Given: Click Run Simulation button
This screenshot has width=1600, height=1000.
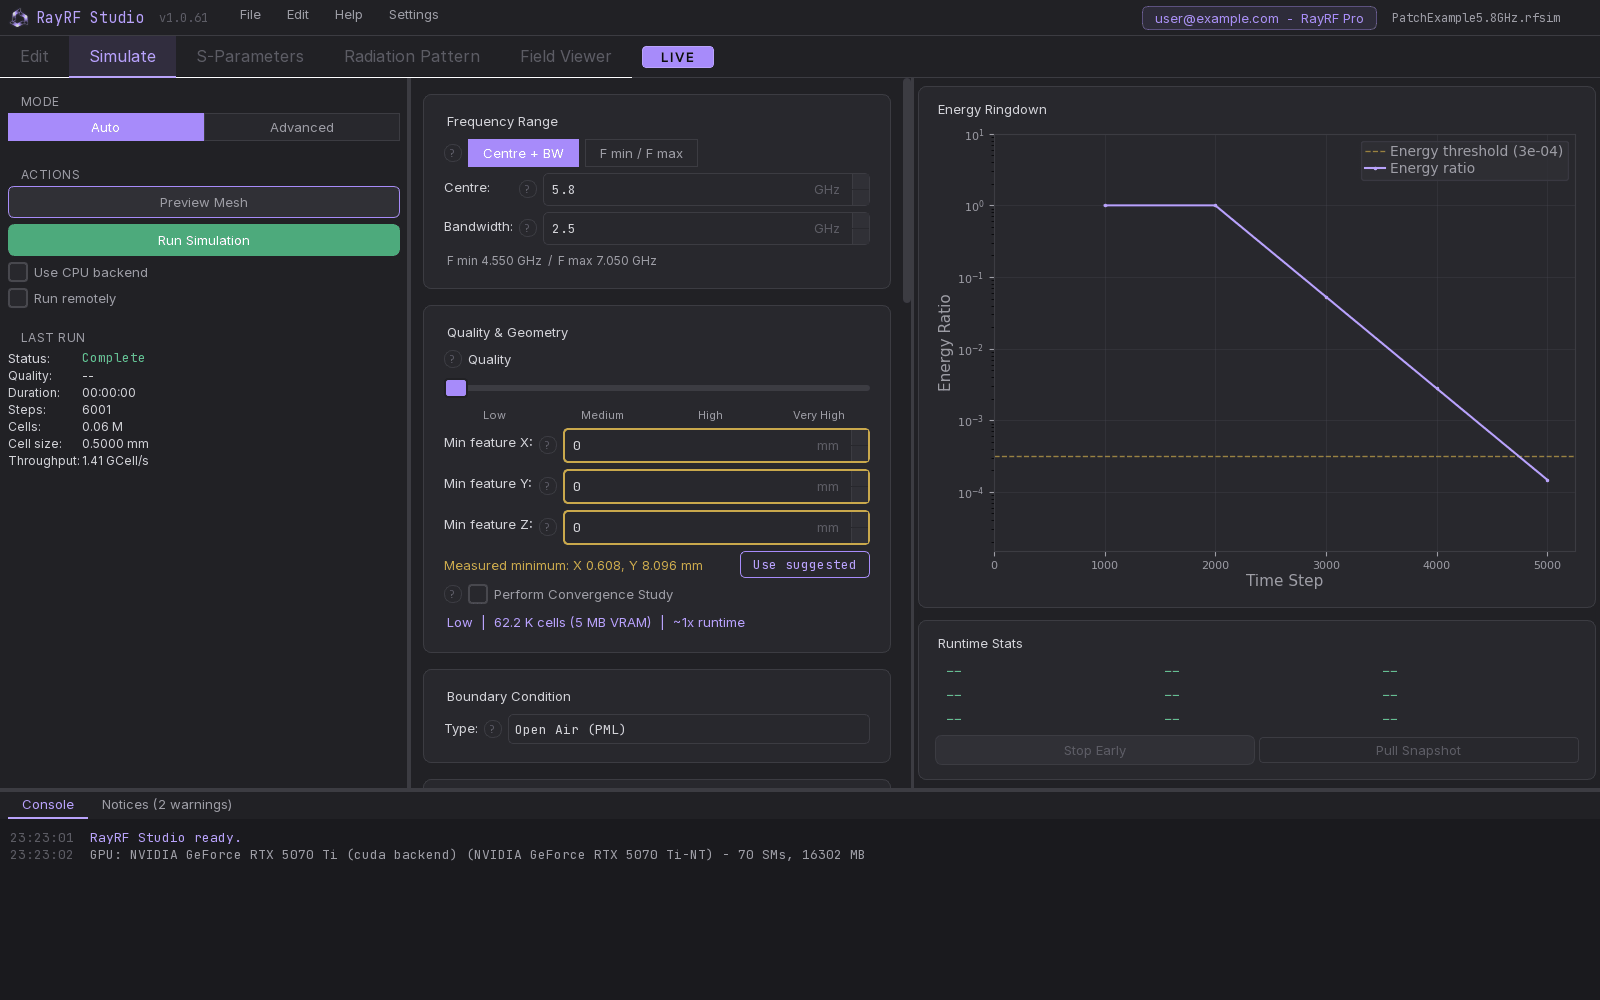Looking at the screenshot, I should (x=204, y=240).
